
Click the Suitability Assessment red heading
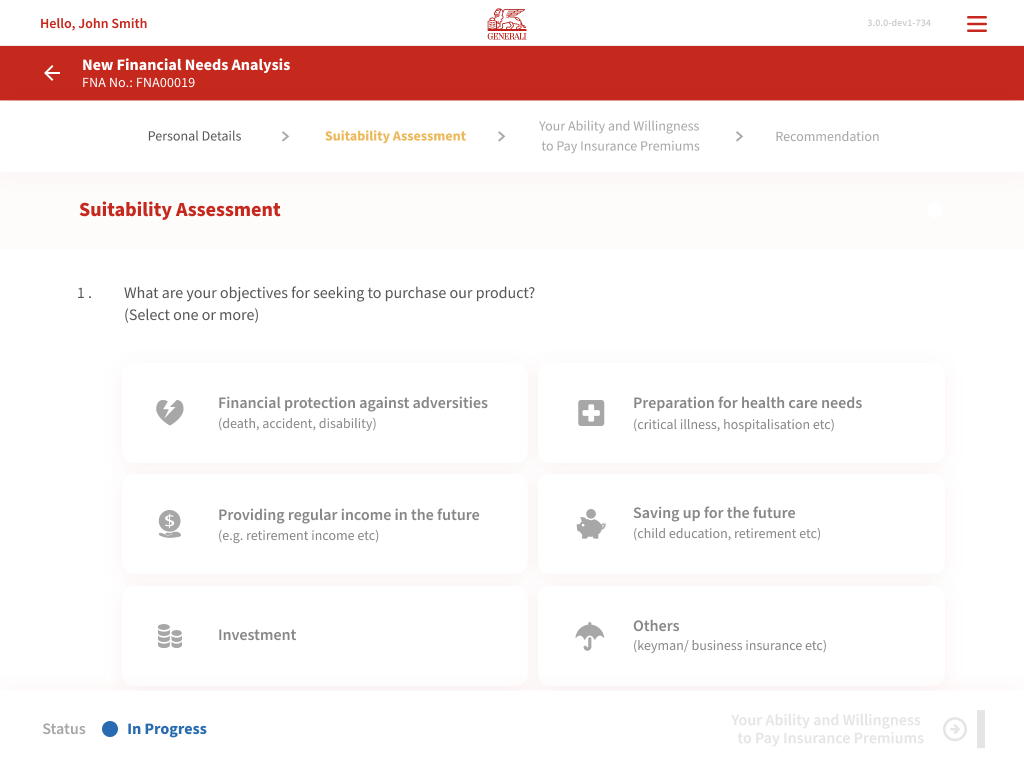click(x=180, y=210)
